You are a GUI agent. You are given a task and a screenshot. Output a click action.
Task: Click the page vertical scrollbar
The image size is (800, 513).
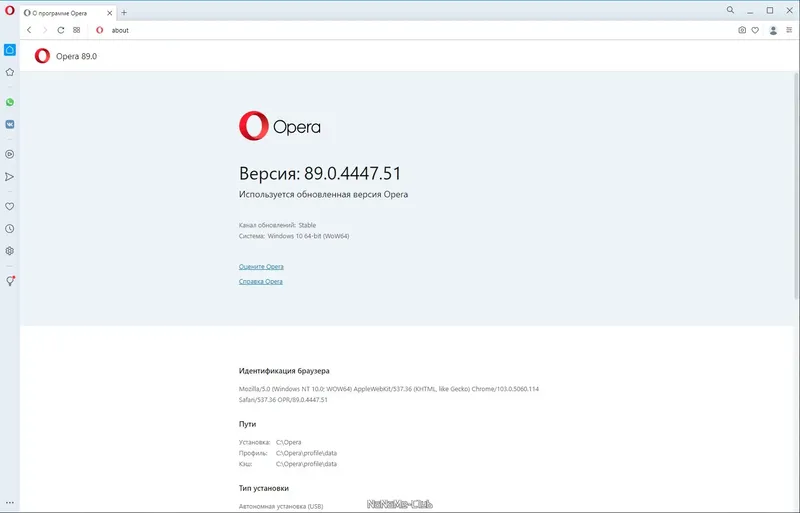pyautogui.click(x=796, y=185)
